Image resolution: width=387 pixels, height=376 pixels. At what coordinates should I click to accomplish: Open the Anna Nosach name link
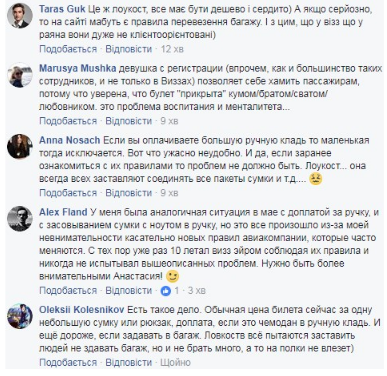click(69, 140)
